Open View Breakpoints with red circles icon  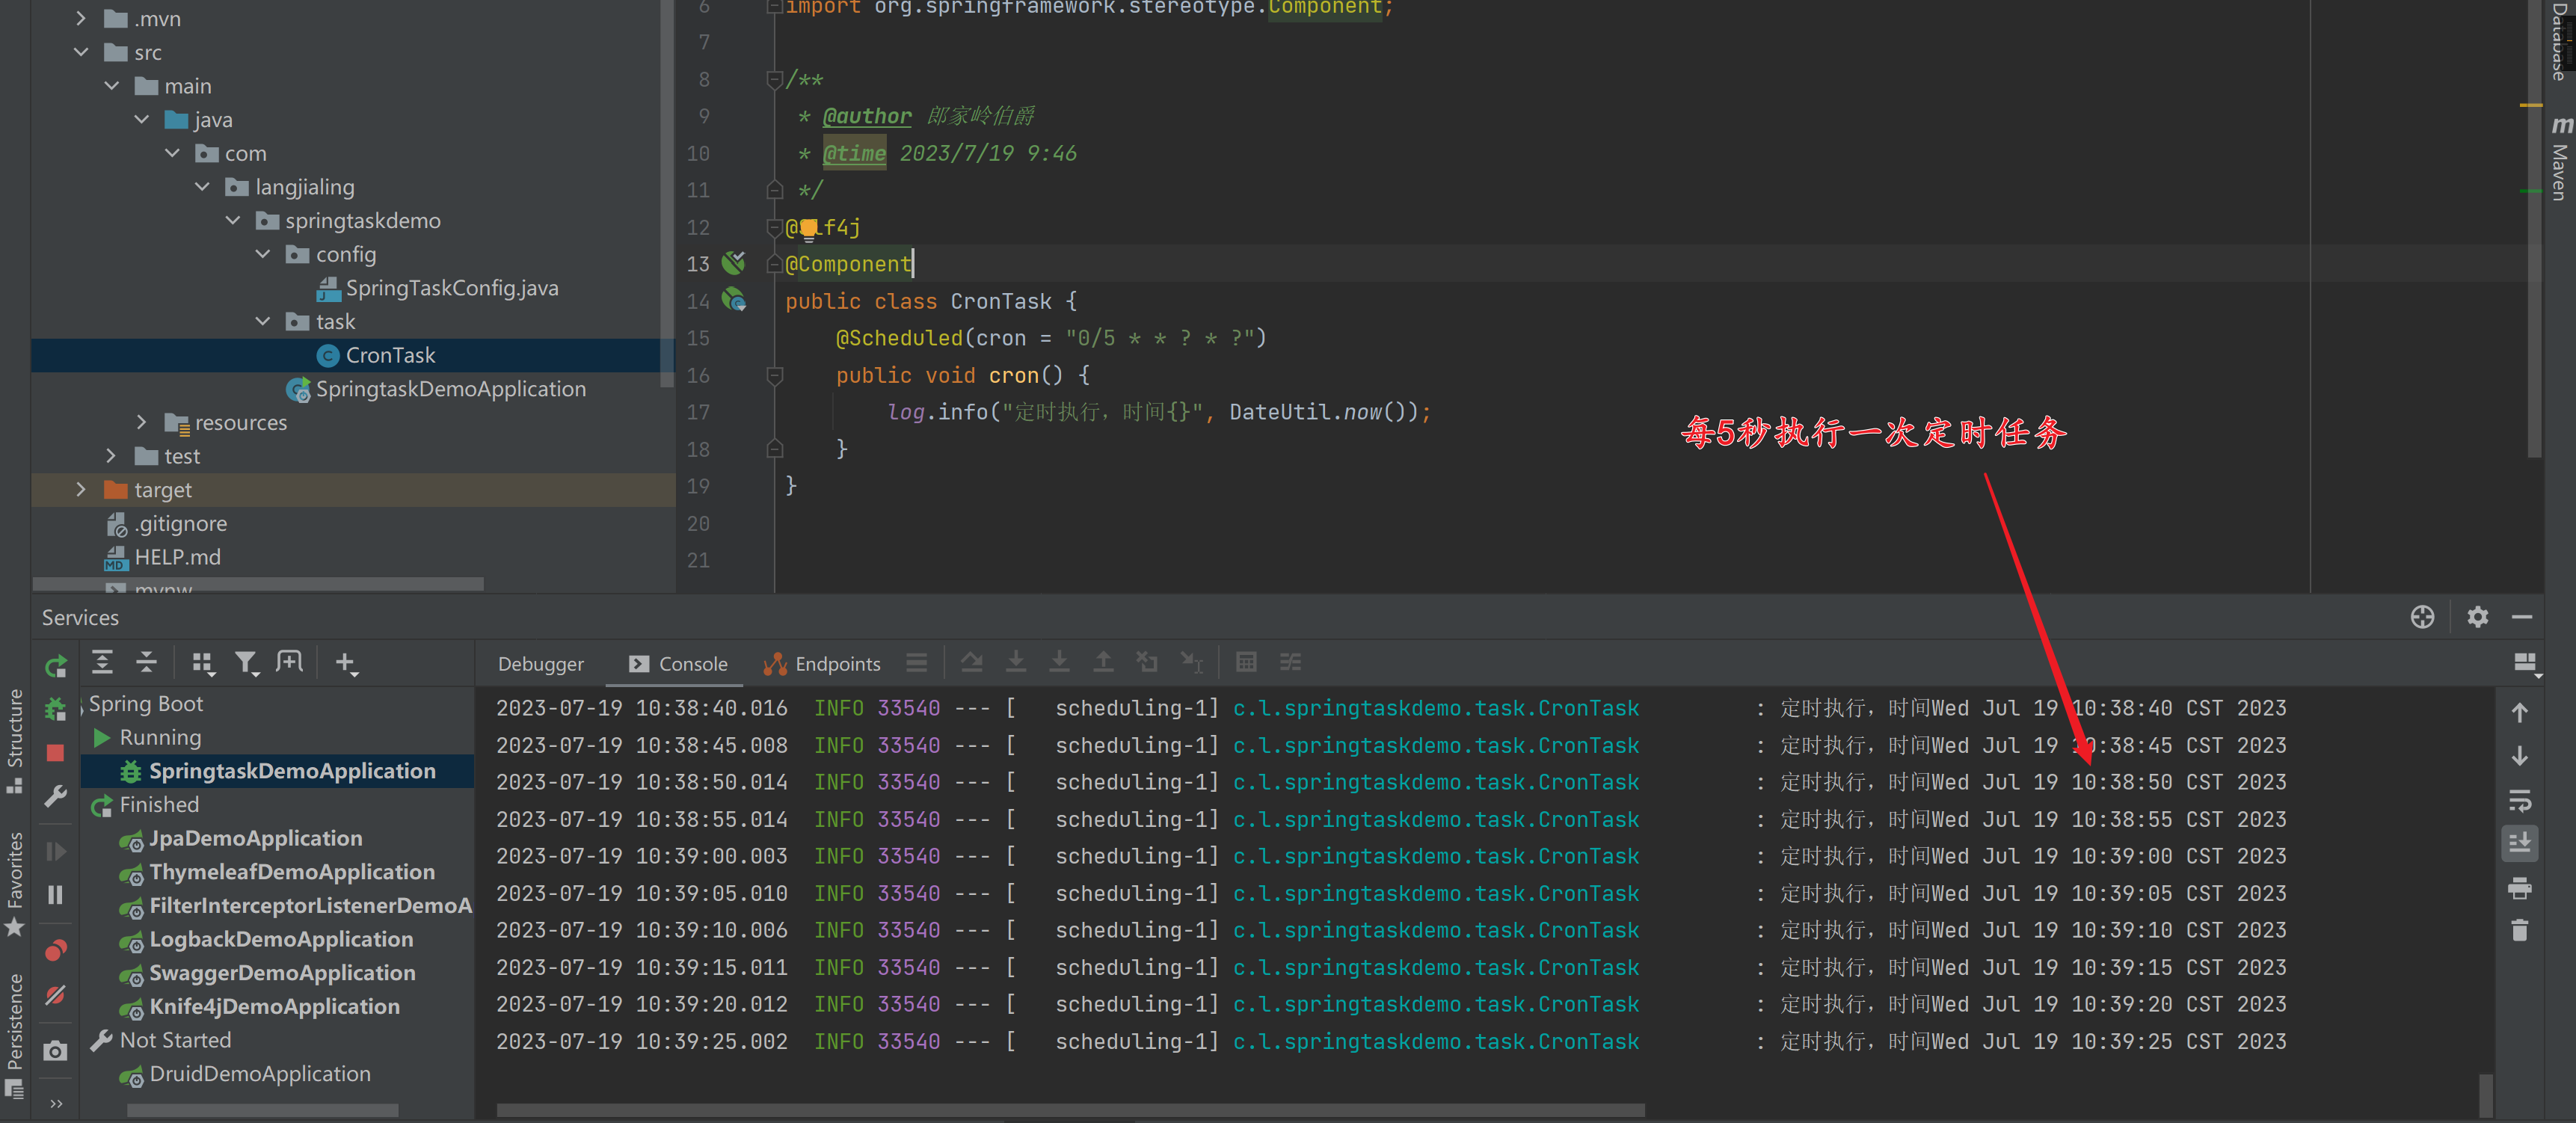55,950
